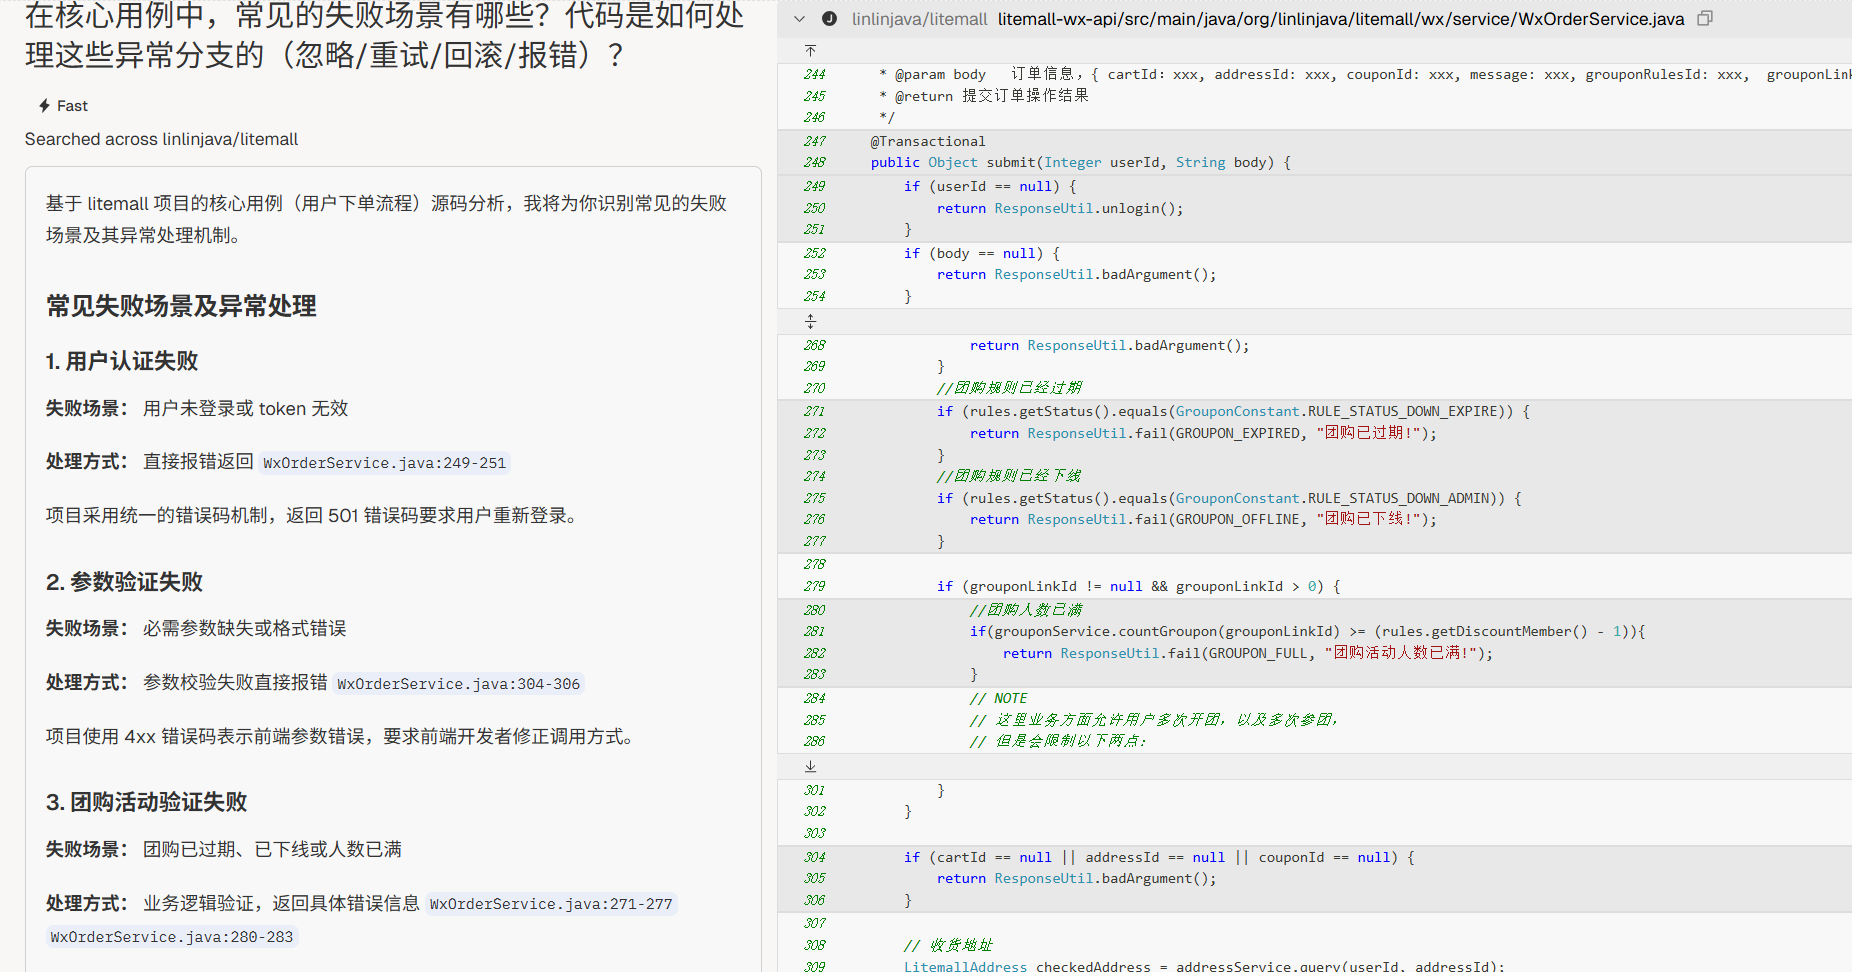Collapse the WxOrderService.java code panel chevron
1852x972 pixels.
pyautogui.click(x=799, y=19)
